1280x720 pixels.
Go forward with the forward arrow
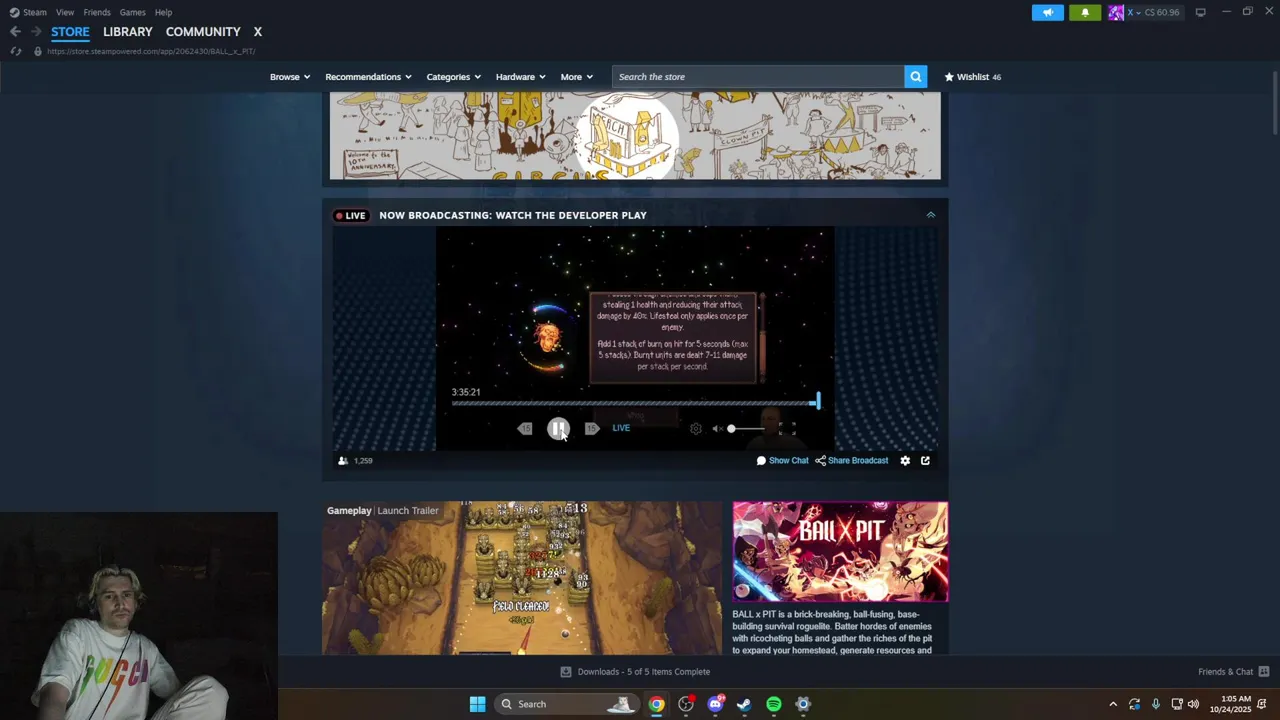tap(36, 32)
